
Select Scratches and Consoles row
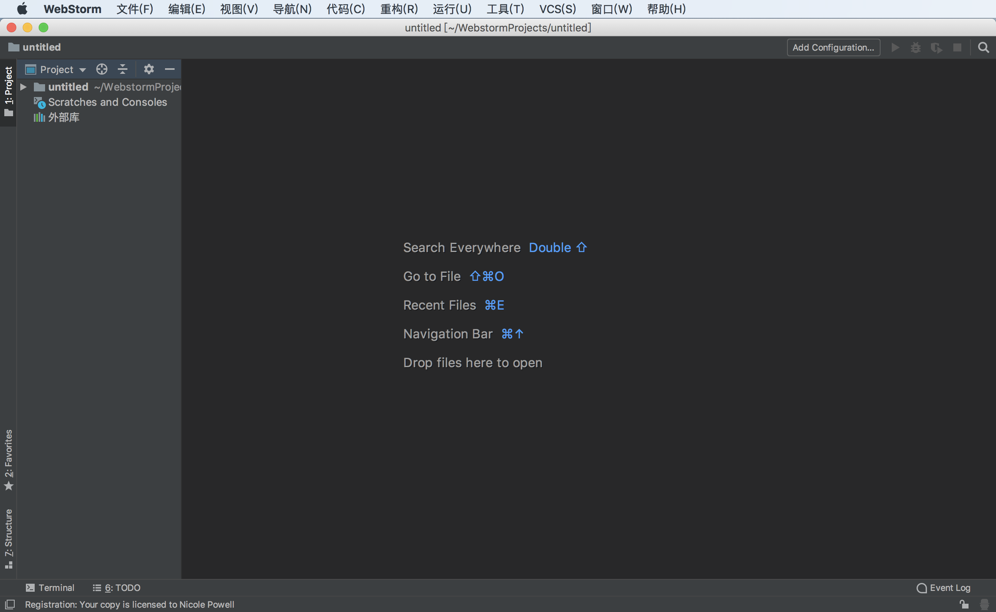click(x=99, y=102)
